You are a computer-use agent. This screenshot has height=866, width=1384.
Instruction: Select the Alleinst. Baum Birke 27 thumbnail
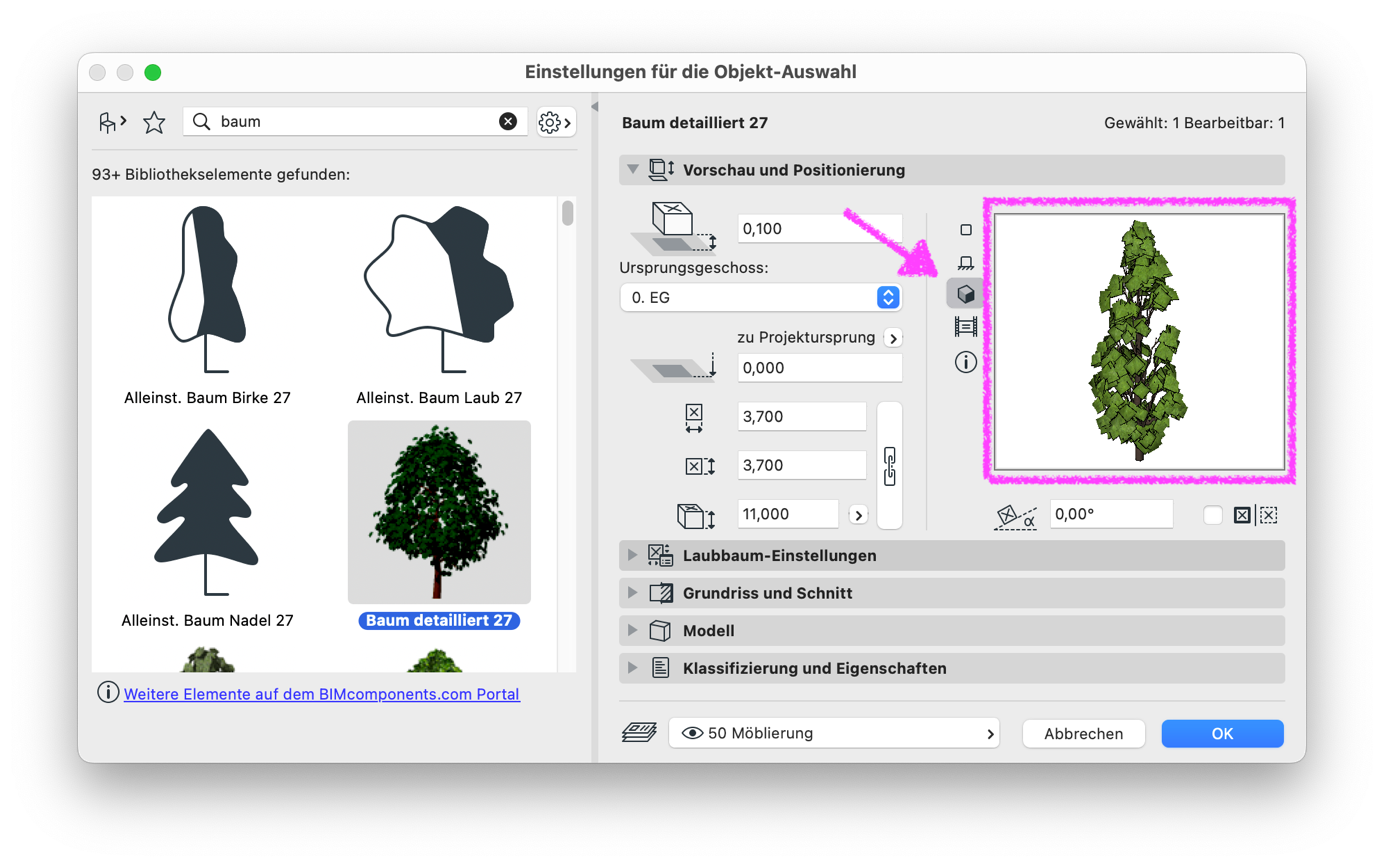click(207, 290)
